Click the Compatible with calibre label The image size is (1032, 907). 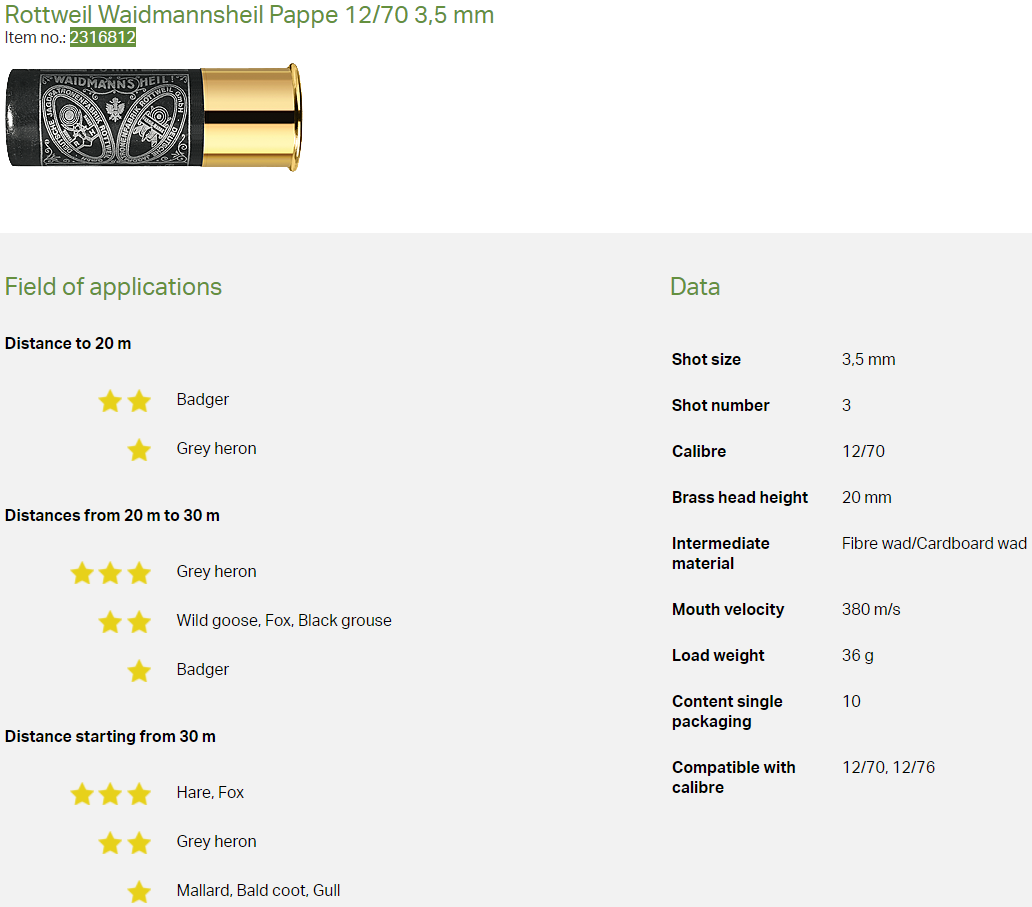[x=734, y=777]
